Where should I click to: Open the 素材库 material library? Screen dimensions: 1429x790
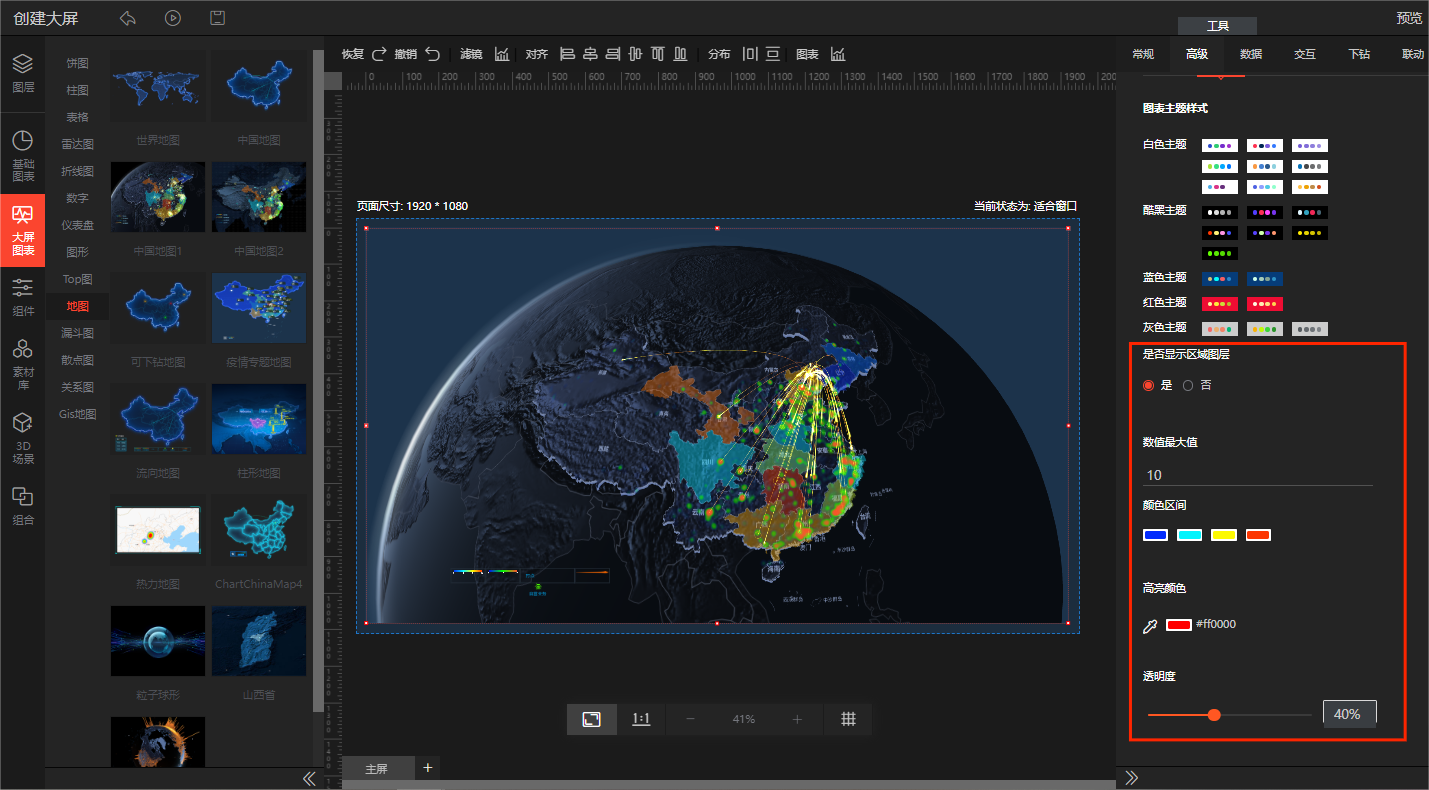(22, 363)
